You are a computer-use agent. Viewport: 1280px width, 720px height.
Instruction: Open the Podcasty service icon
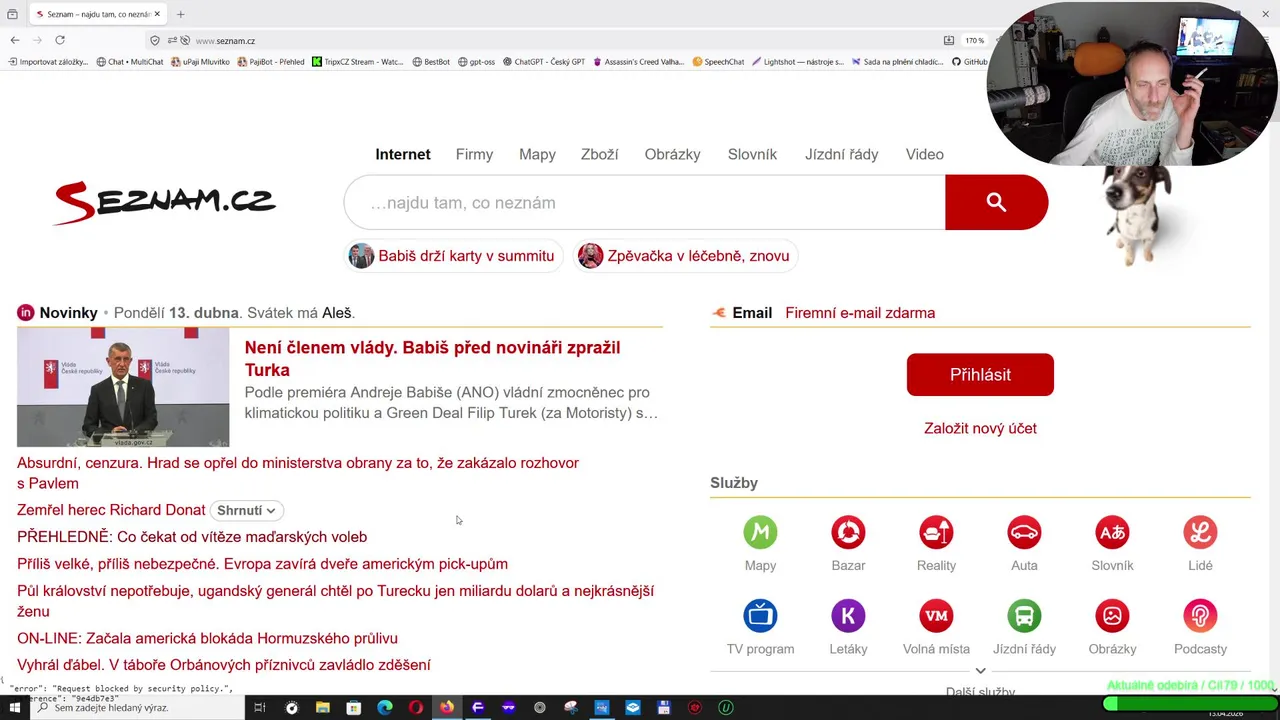click(x=1200, y=616)
